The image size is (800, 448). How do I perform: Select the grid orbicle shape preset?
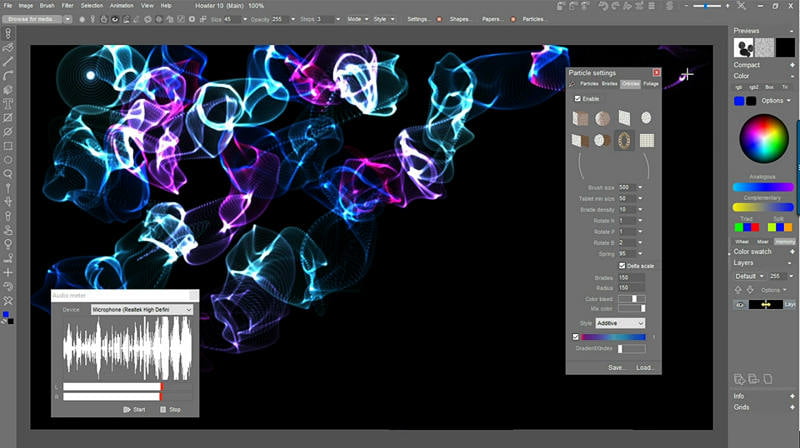pos(647,141)
